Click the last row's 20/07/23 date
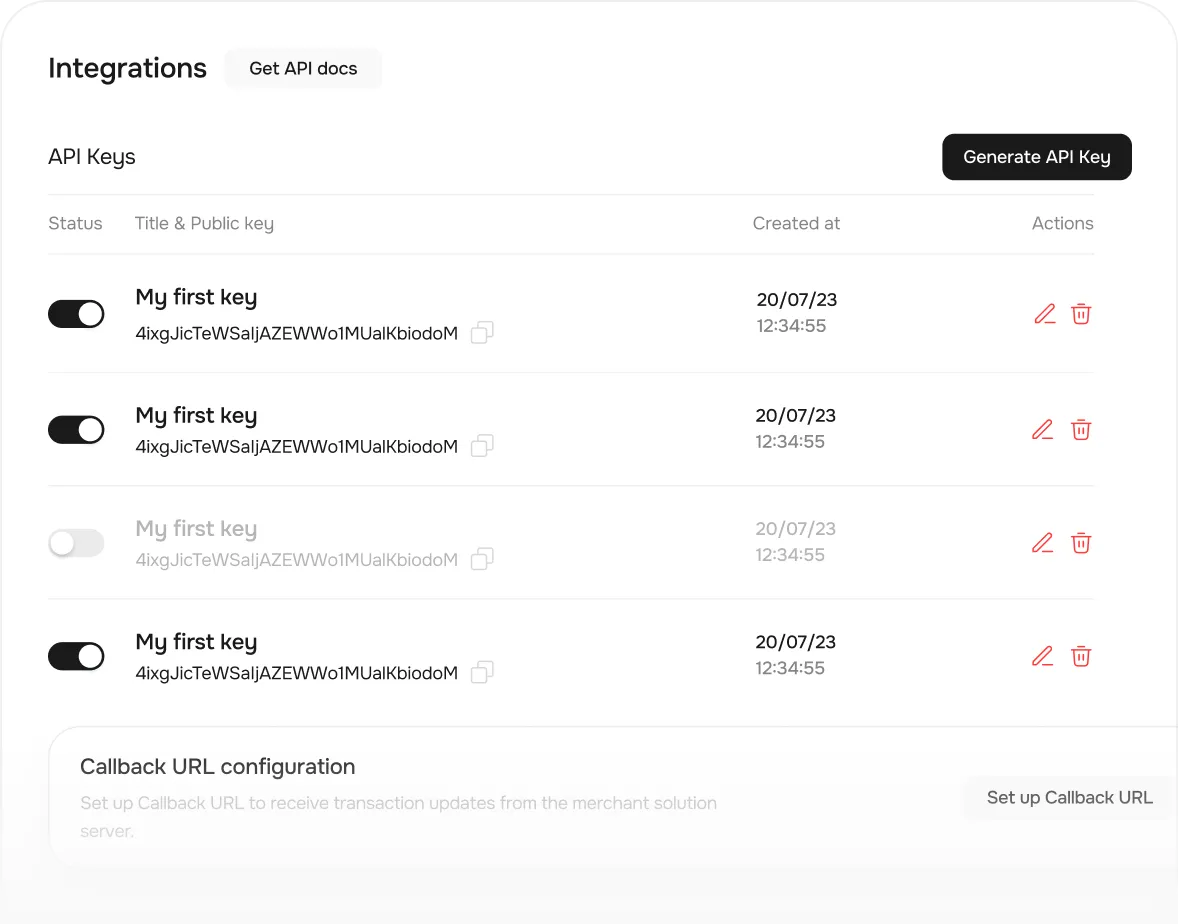Image resolution: width=1178 pixels, height=924 pixels. [x=796, y=642]
